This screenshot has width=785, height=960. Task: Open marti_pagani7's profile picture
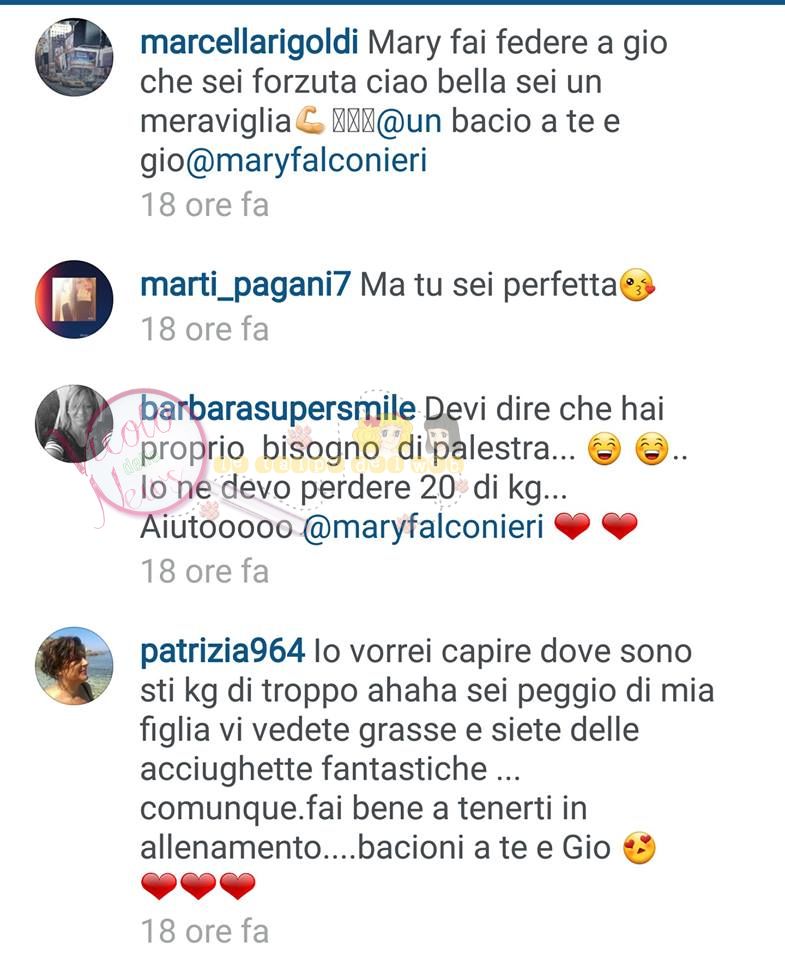[74, 299]
